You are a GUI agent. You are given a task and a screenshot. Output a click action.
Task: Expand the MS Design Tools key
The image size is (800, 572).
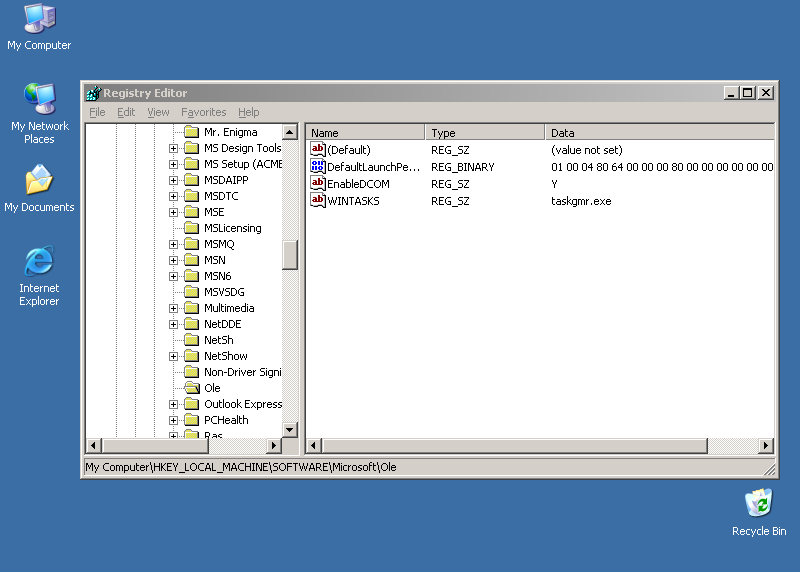(x=173, y=148)
